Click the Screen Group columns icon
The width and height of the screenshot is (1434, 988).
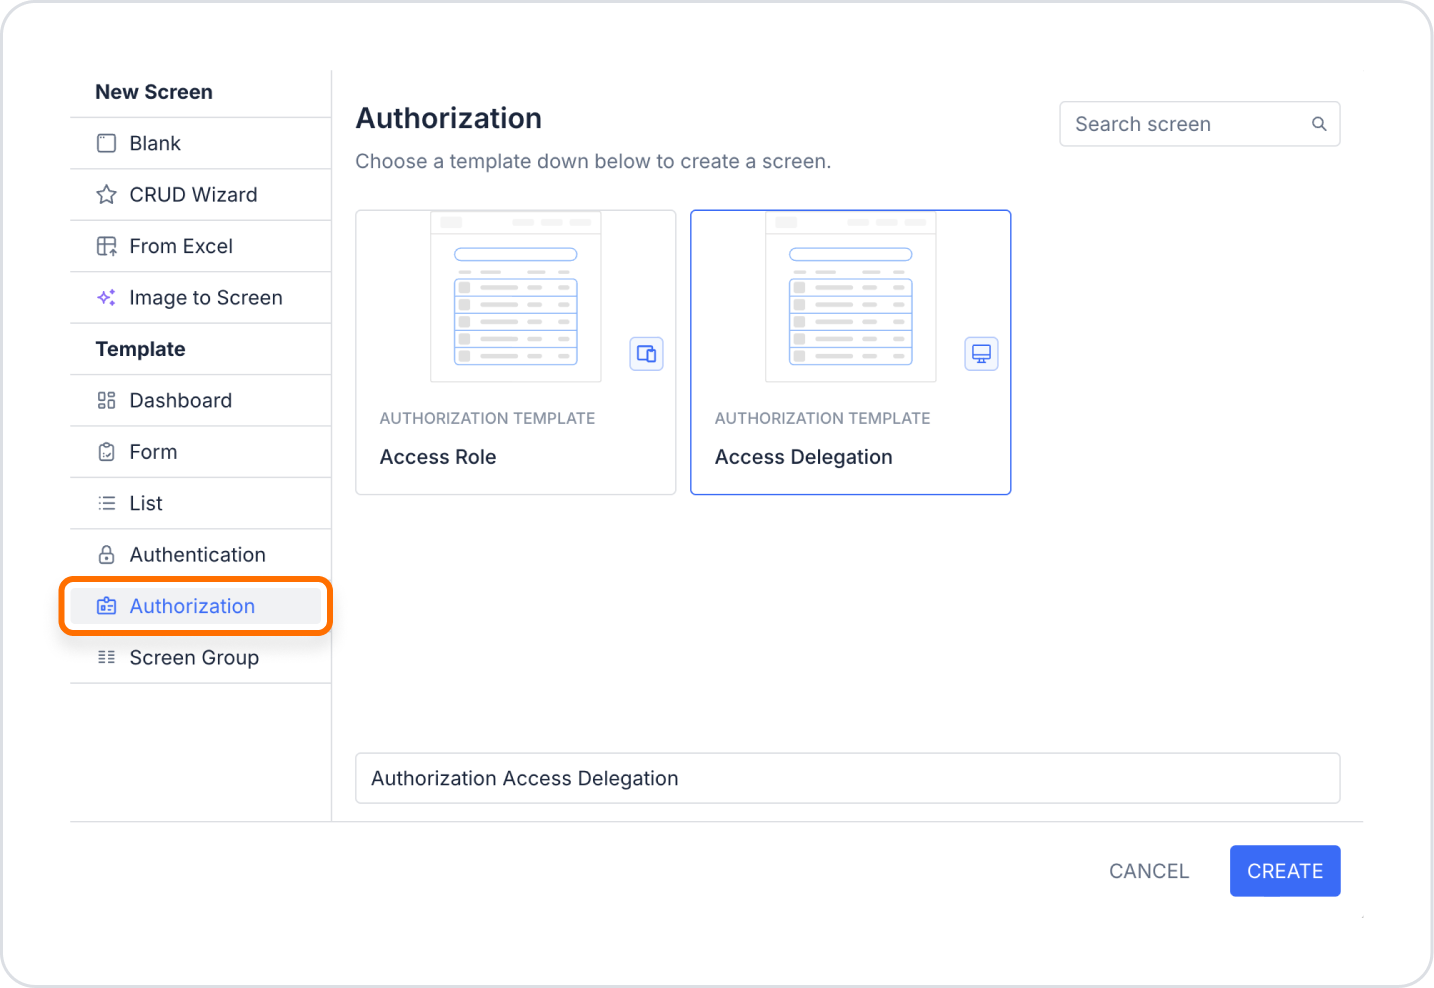[106, 658]
